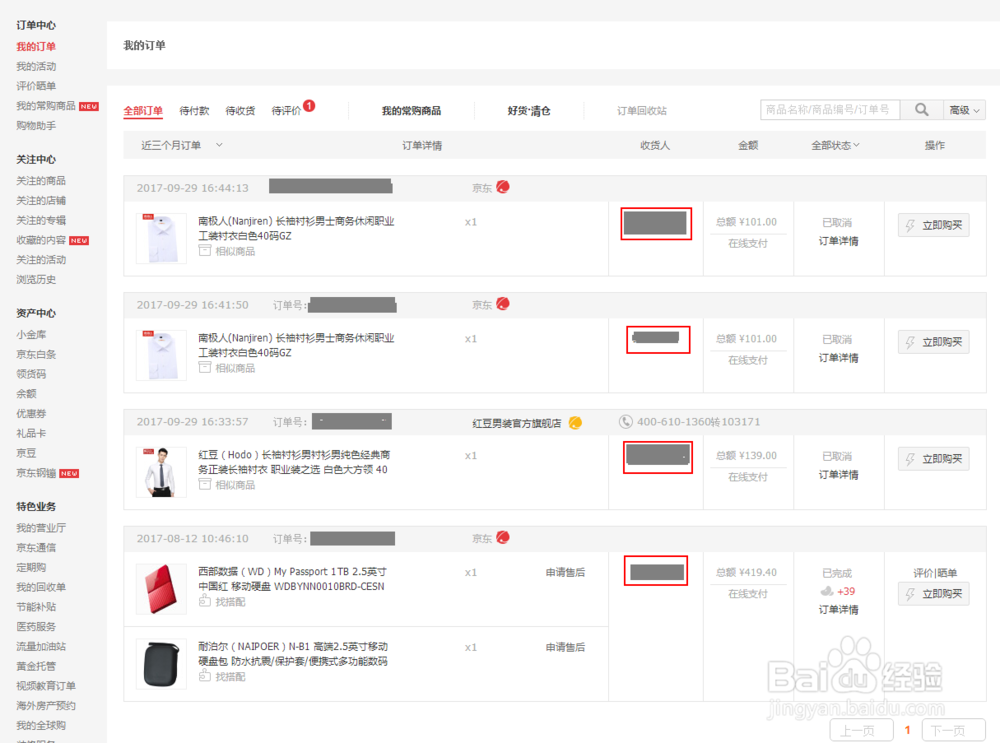Open the red WD Passport thumbnail
This screenshot has width=1000, height=743.
tap(161, 589)
